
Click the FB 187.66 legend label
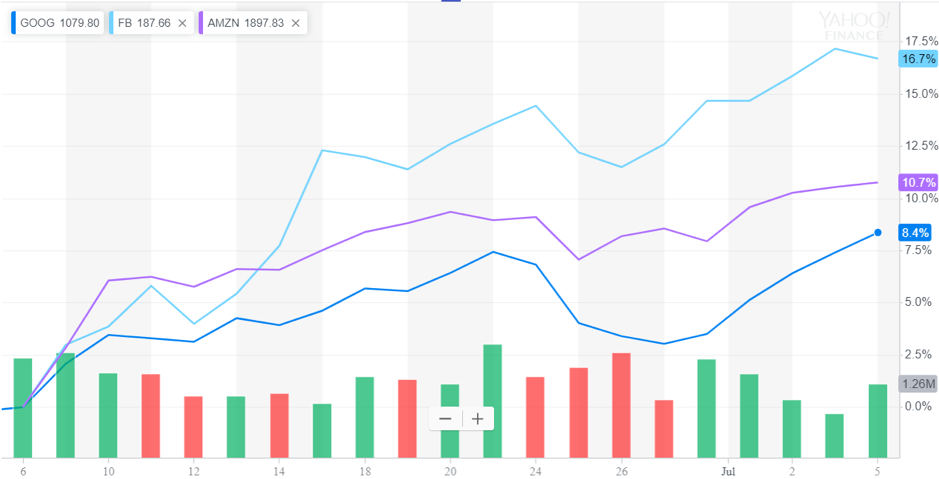(x=144, y=23)
